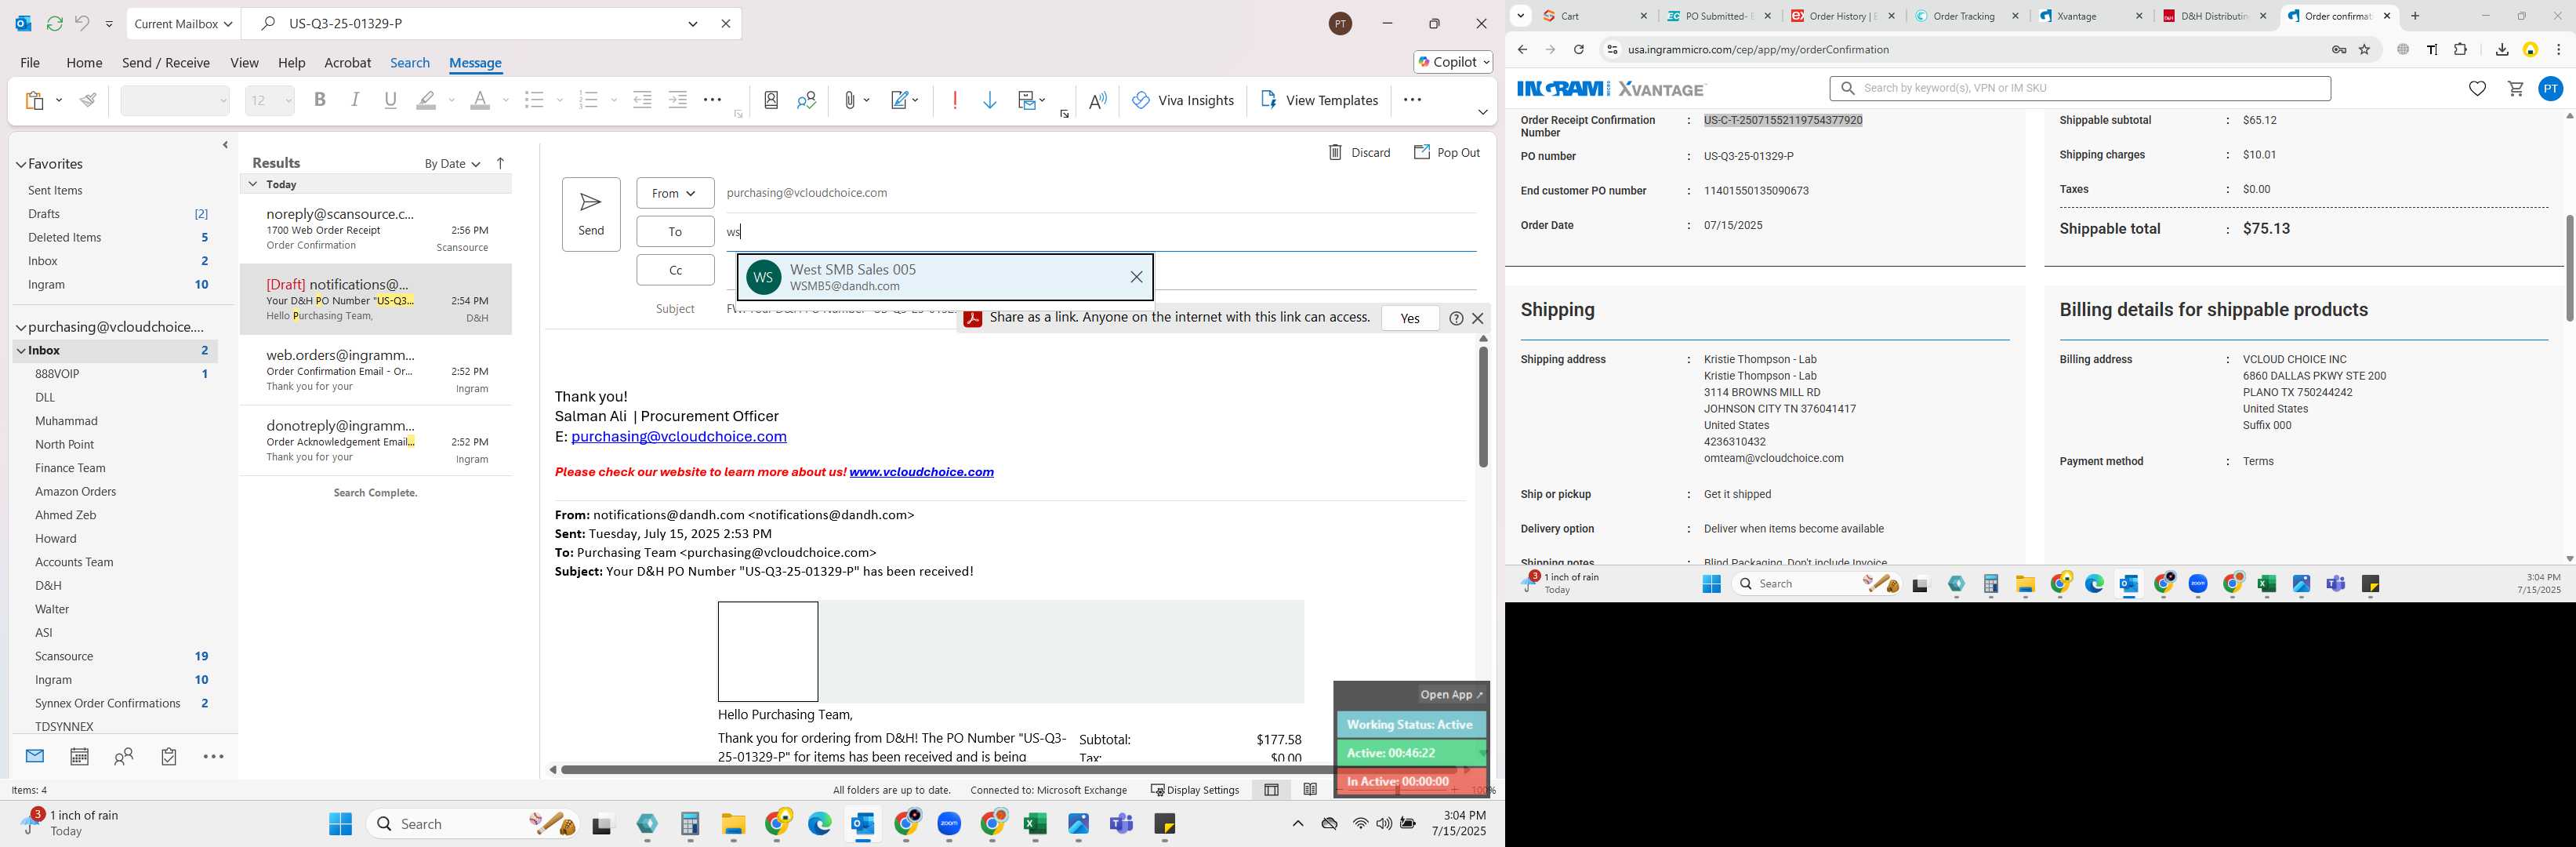2576x847 pixels.
Task: Open View Templates
Action: 1319,100
